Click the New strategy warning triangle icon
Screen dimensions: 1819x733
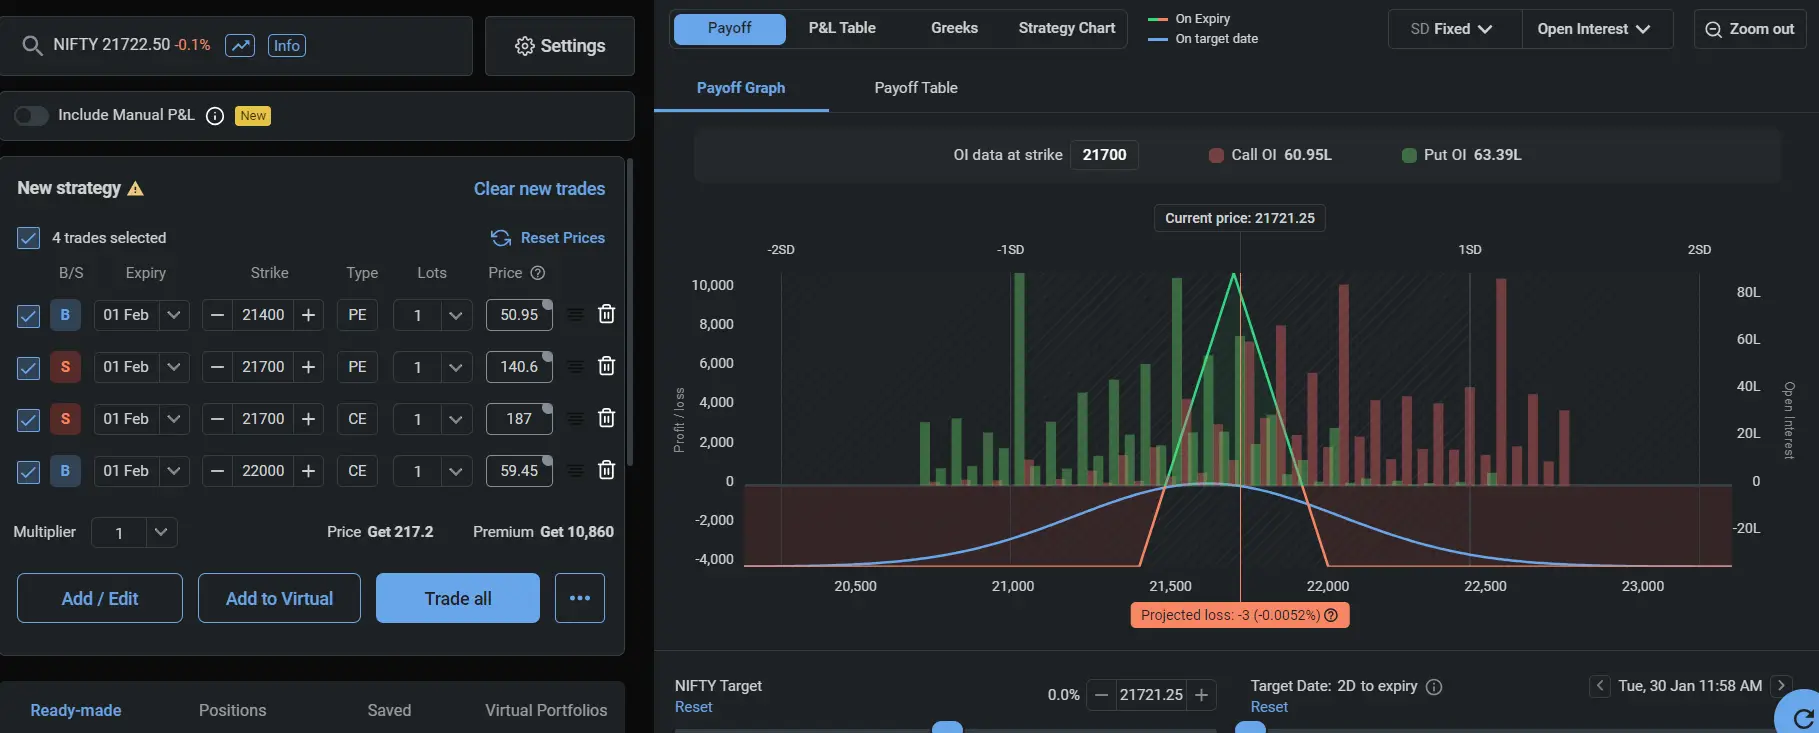point(136,188)
